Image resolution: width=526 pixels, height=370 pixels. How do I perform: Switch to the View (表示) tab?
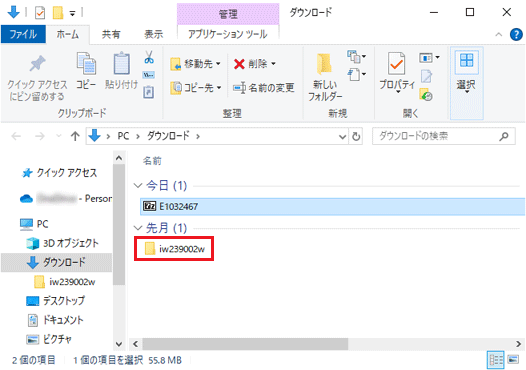click(153, 34)
